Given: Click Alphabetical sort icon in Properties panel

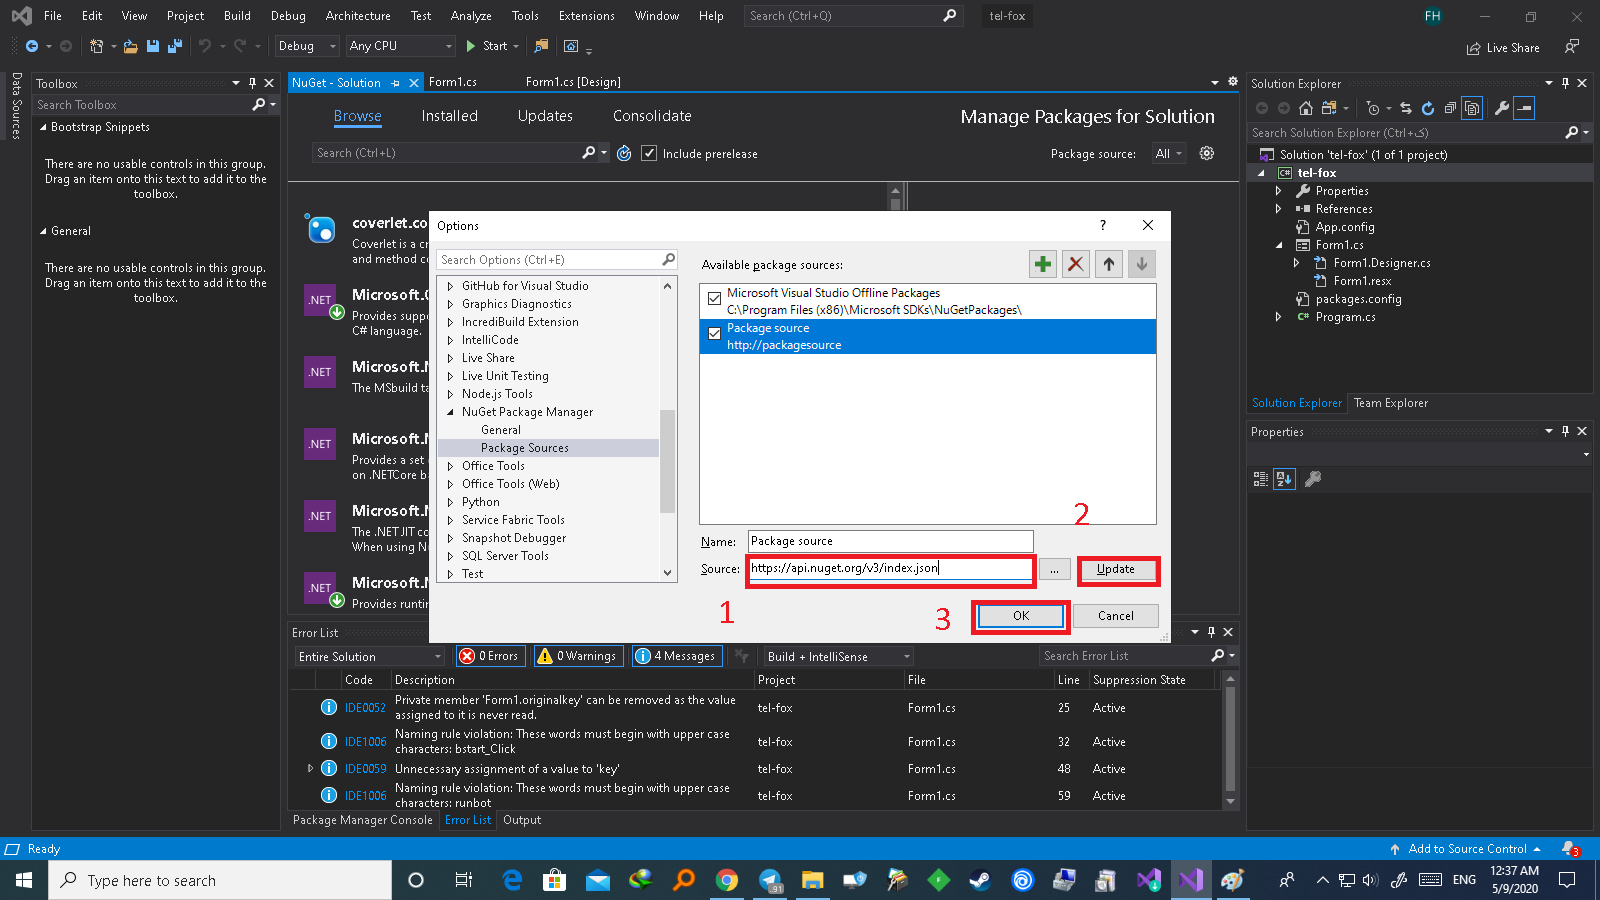Looking at the screenshot, I should (1284, 479).
